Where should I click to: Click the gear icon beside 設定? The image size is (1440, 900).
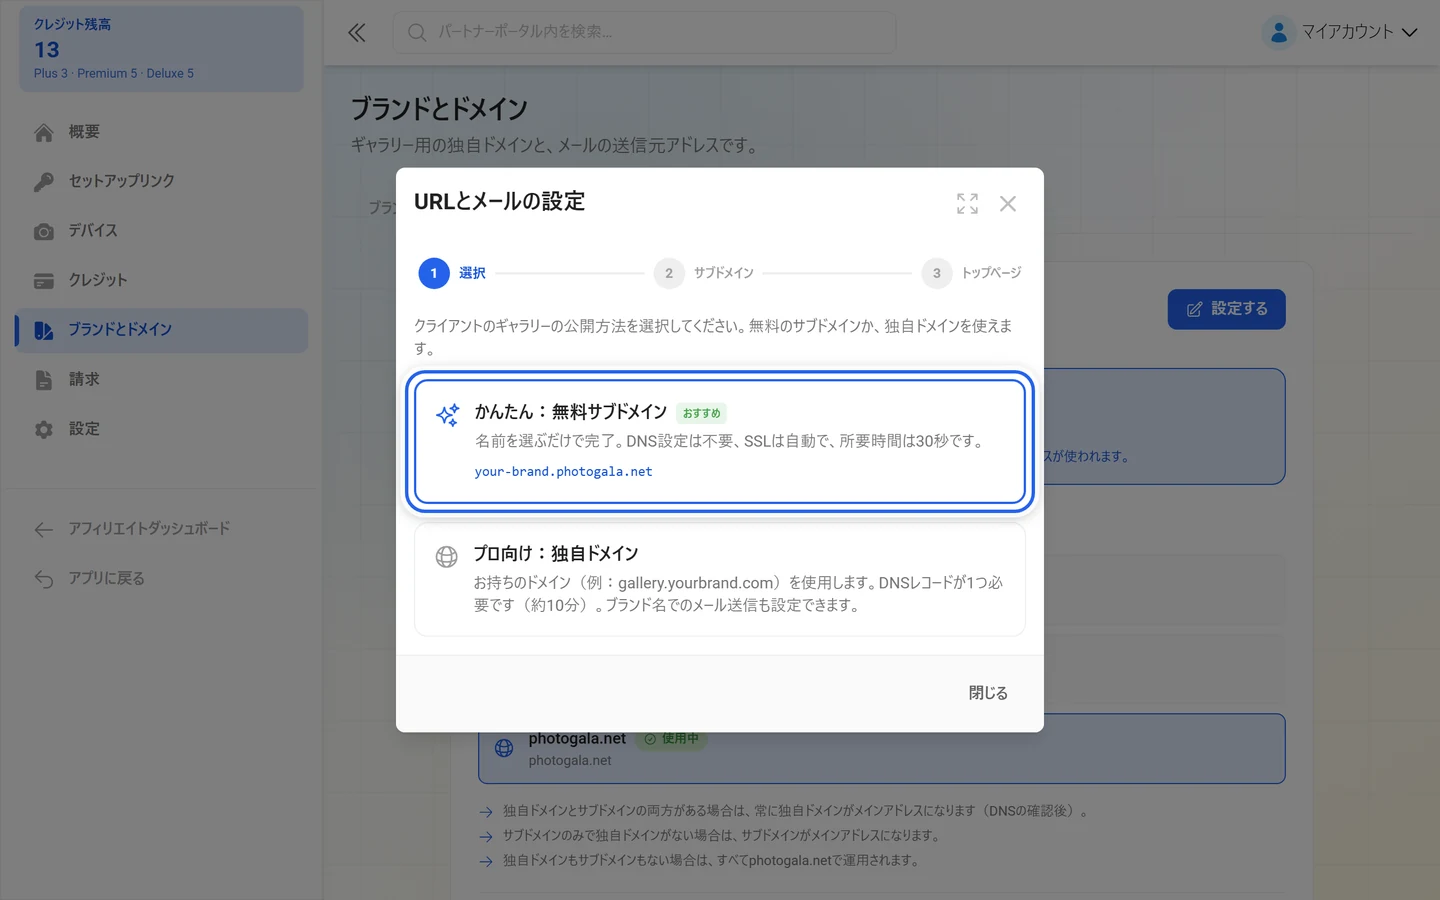(43, 429)
